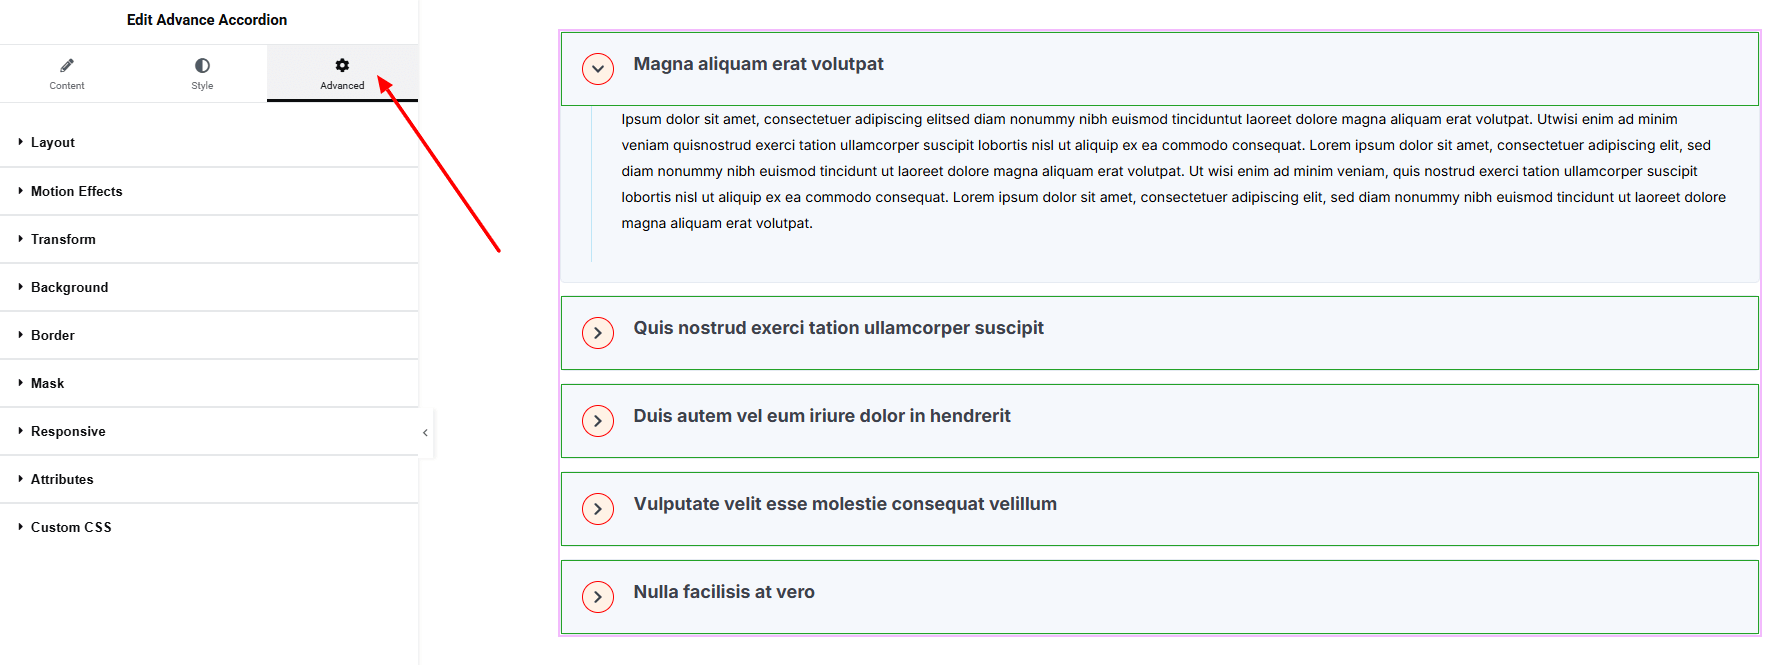Open the 'Quis nostrud exerci tation' accordion title
1785x665 pixels.
click(x=838, y=328)
